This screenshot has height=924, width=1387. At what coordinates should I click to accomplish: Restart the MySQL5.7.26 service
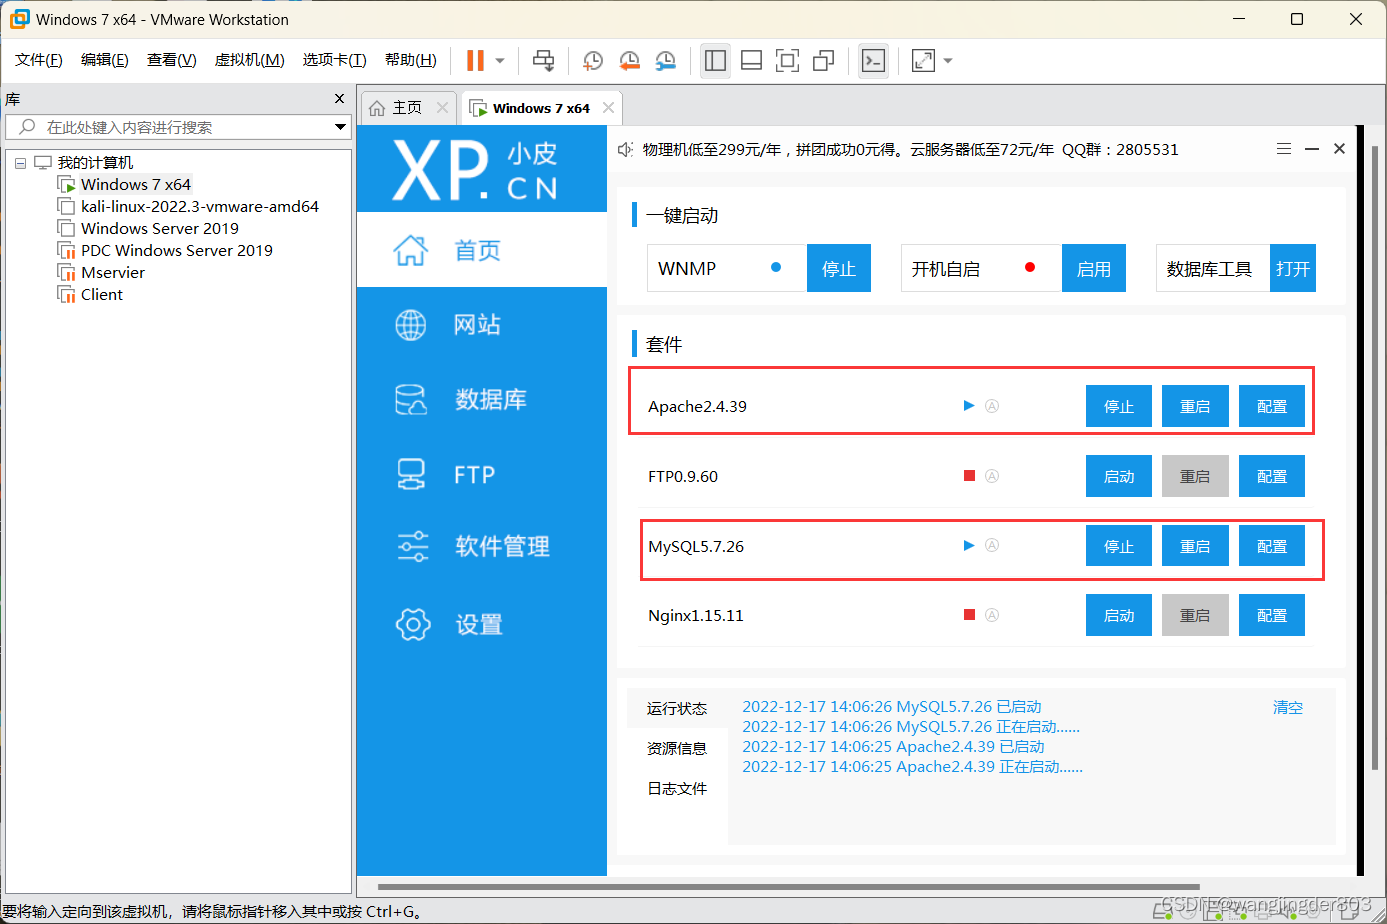tap(1195, 546)
